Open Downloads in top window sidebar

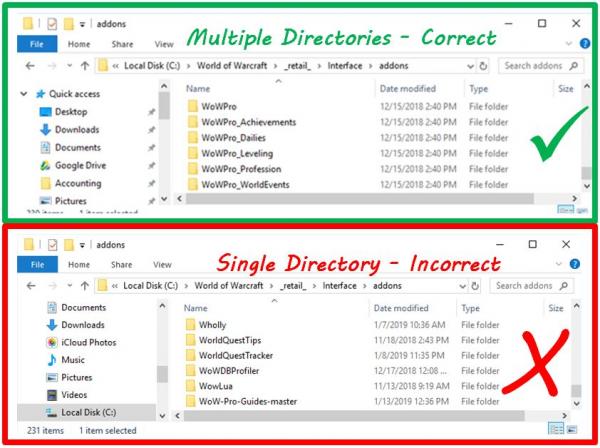click(x=69, y=130)
